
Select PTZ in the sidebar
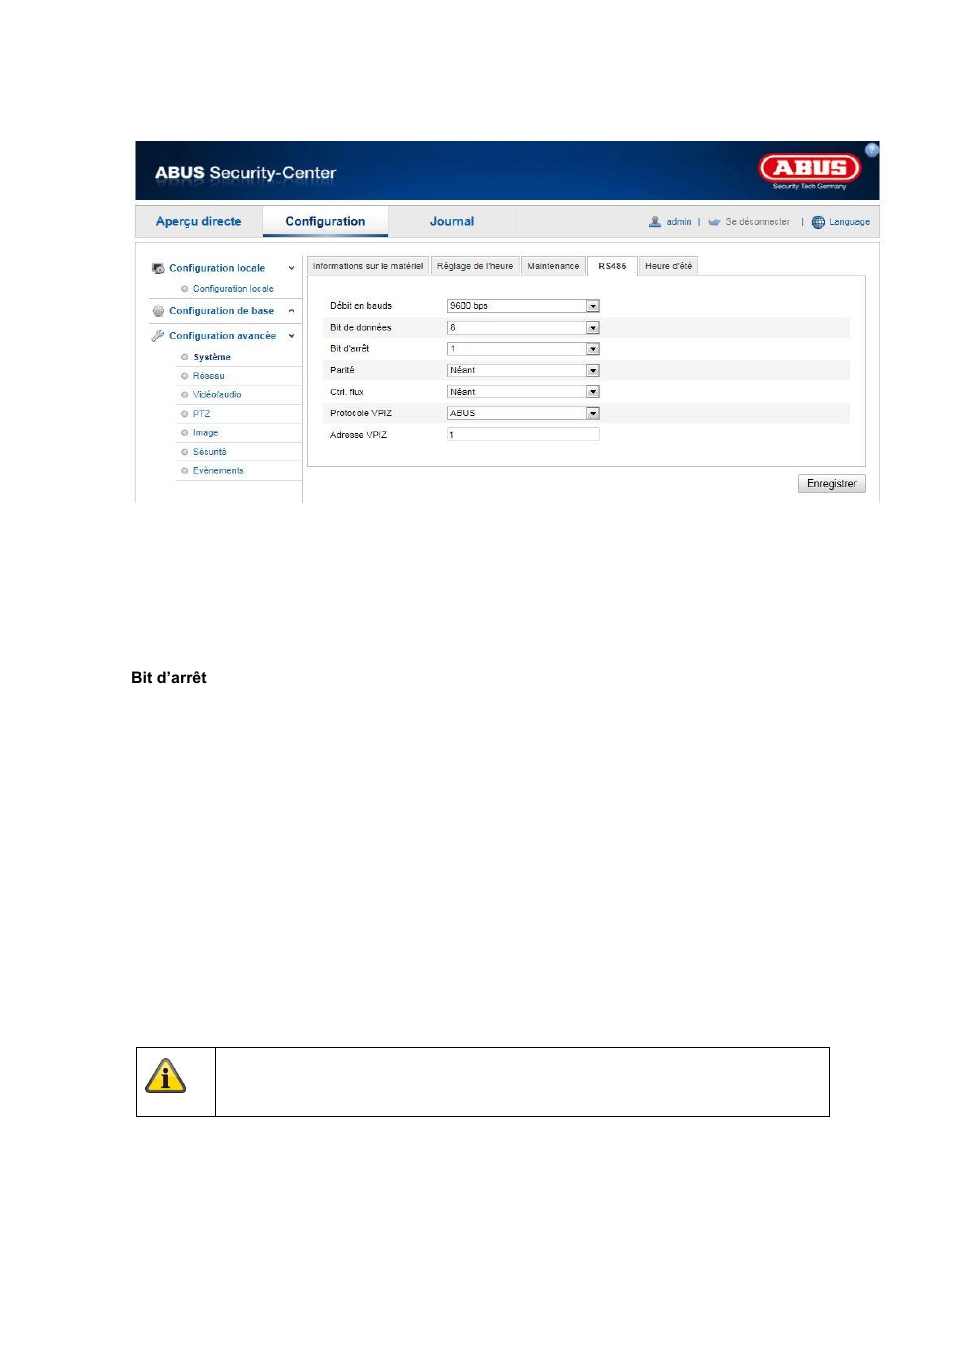pyautogui.click(x=201, y=414)
